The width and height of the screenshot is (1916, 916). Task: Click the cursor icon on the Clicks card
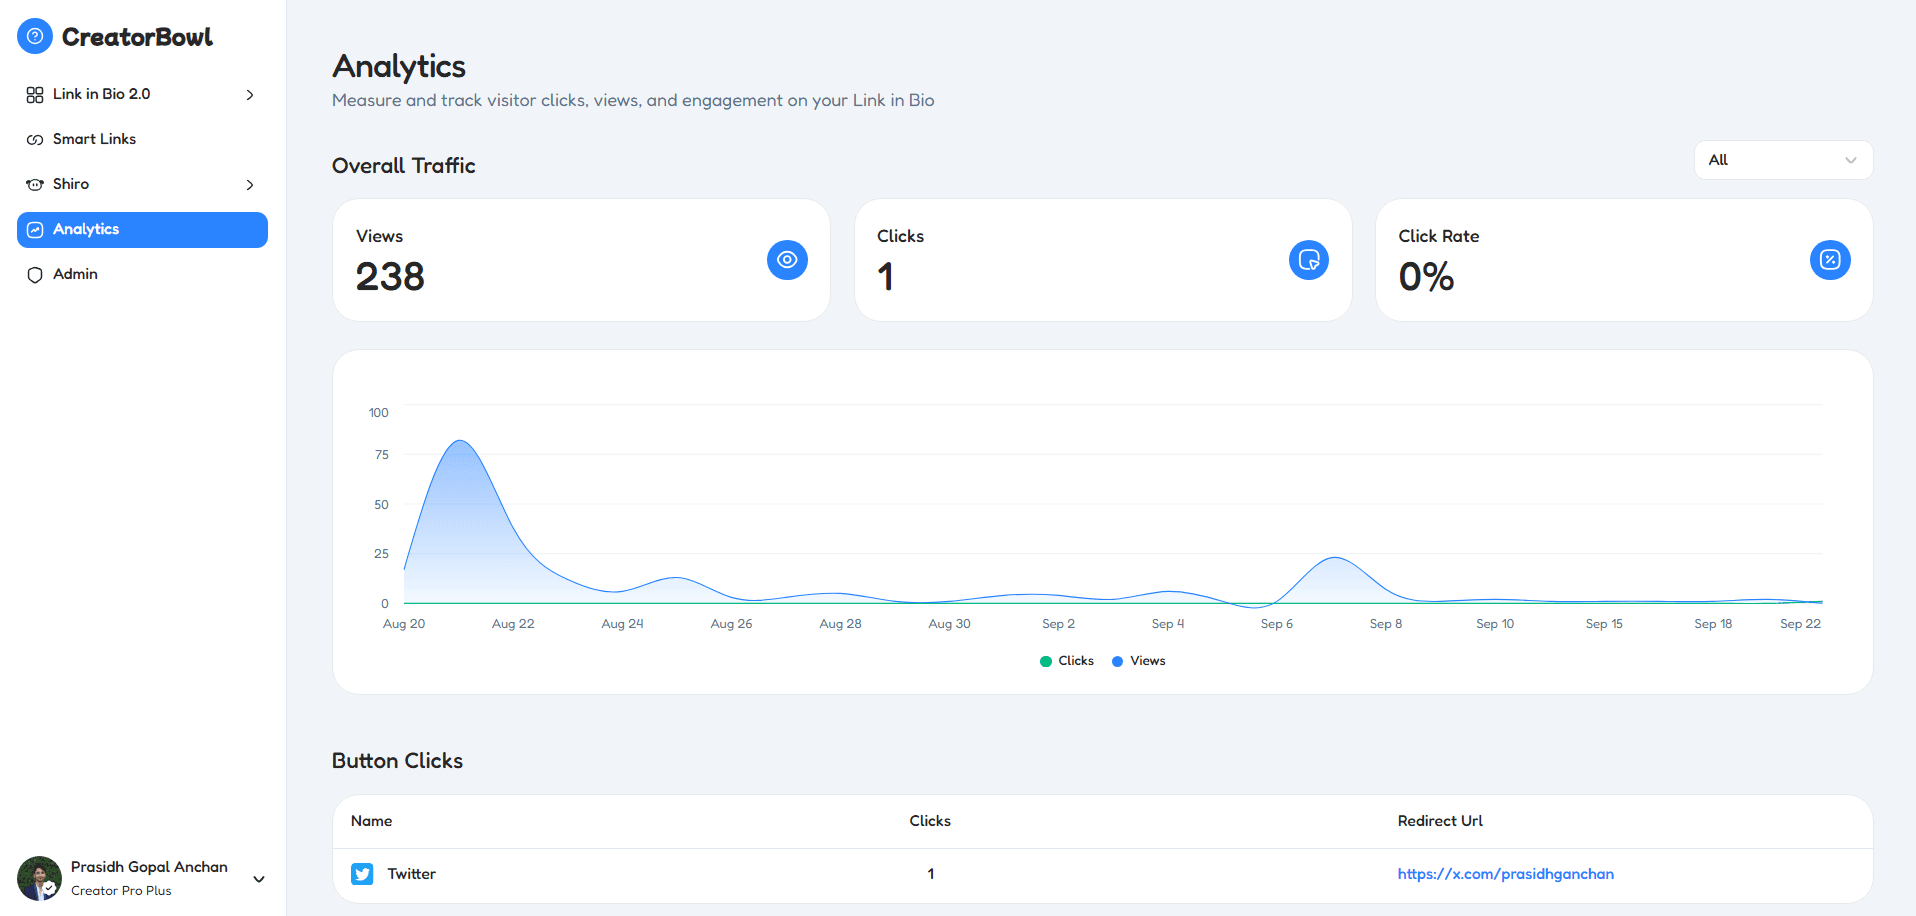point(1308,260)
